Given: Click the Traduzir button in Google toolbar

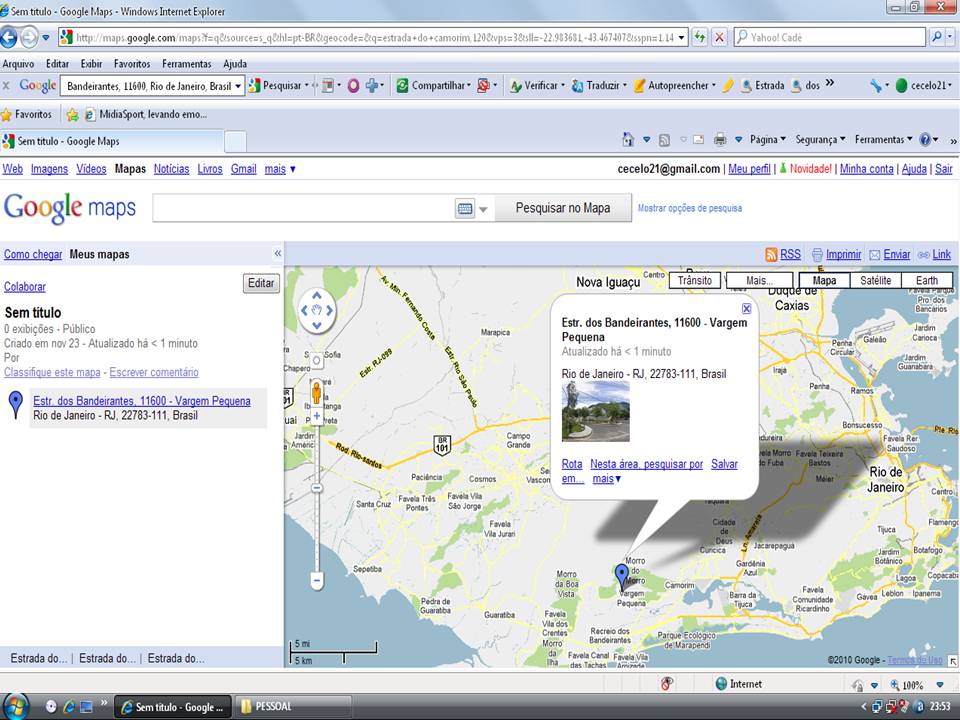Looking at the screenshot, I should (x=599, y=86).
